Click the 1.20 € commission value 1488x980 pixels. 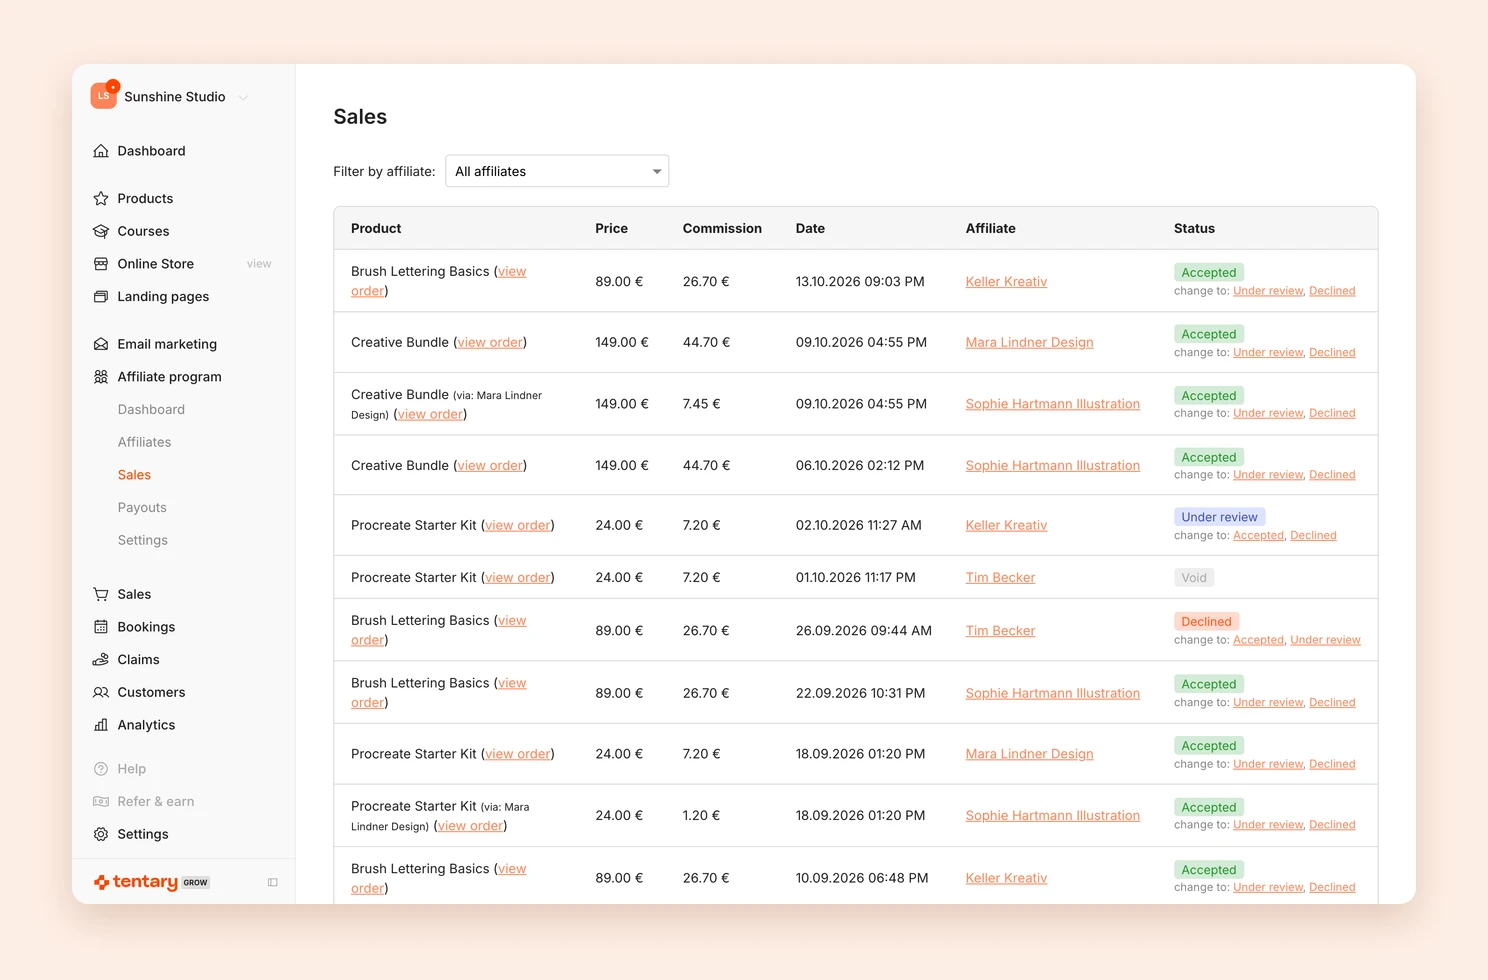[701, 816]
